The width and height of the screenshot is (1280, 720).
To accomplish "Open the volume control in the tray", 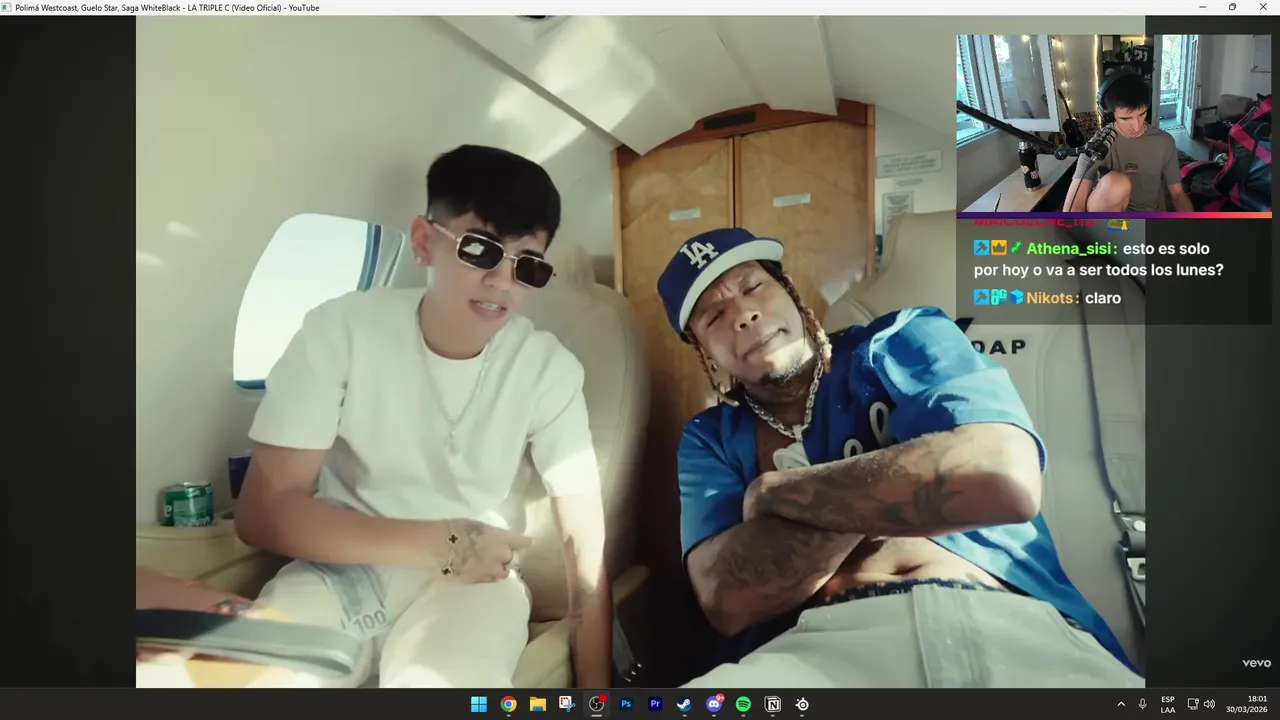I will coord(1209,704).
